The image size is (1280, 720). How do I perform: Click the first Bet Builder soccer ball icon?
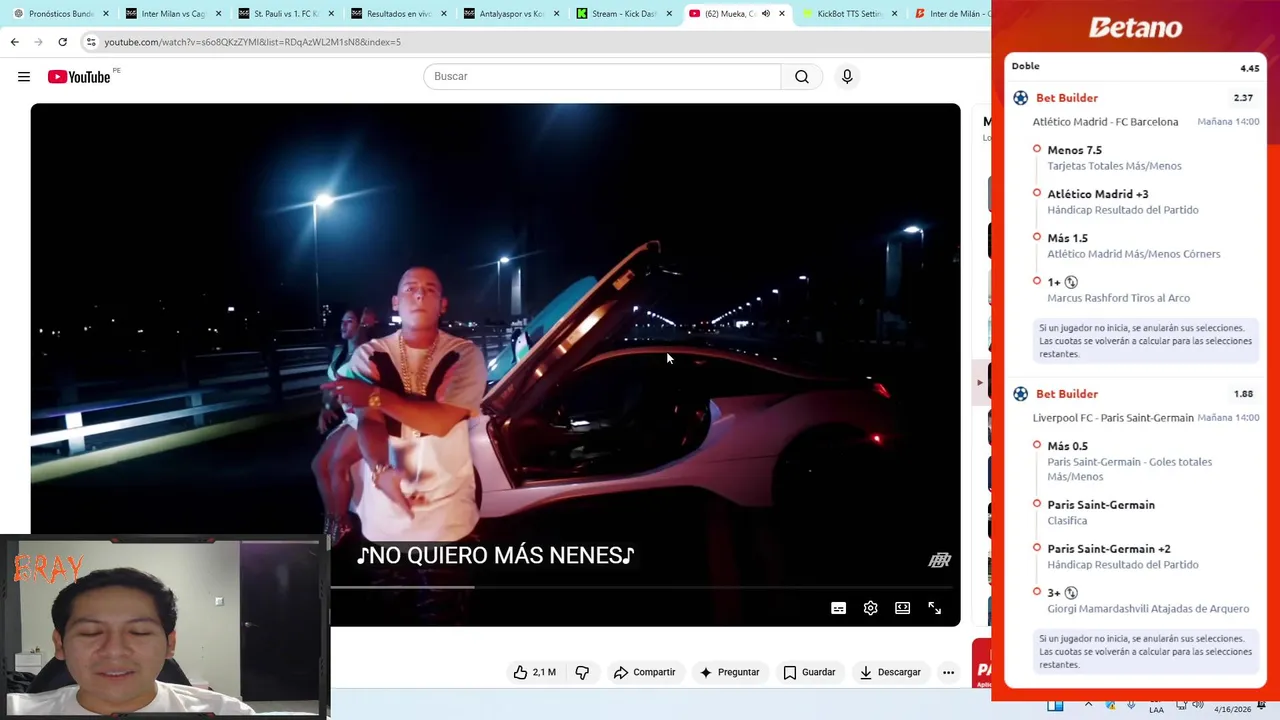pyautogui.click(x=1020, y=98)
